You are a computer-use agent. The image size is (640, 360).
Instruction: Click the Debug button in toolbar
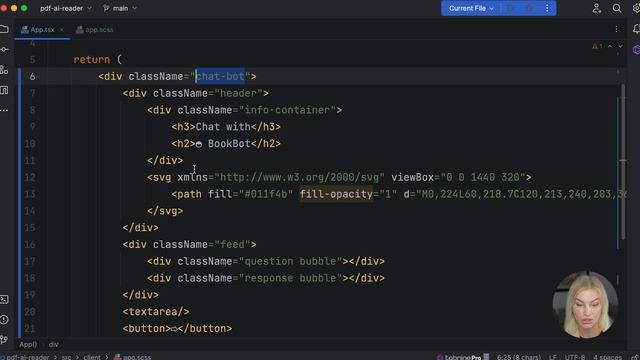click(529, 8)
